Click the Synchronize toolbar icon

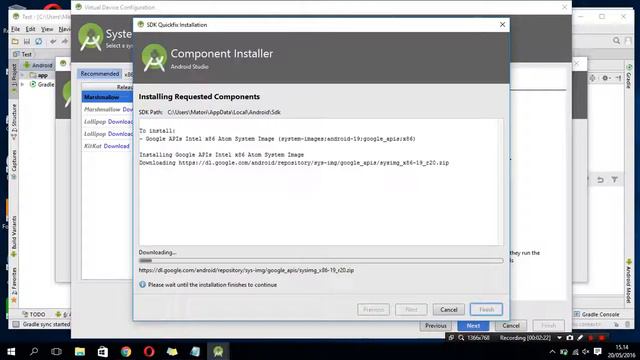[39, 41]
